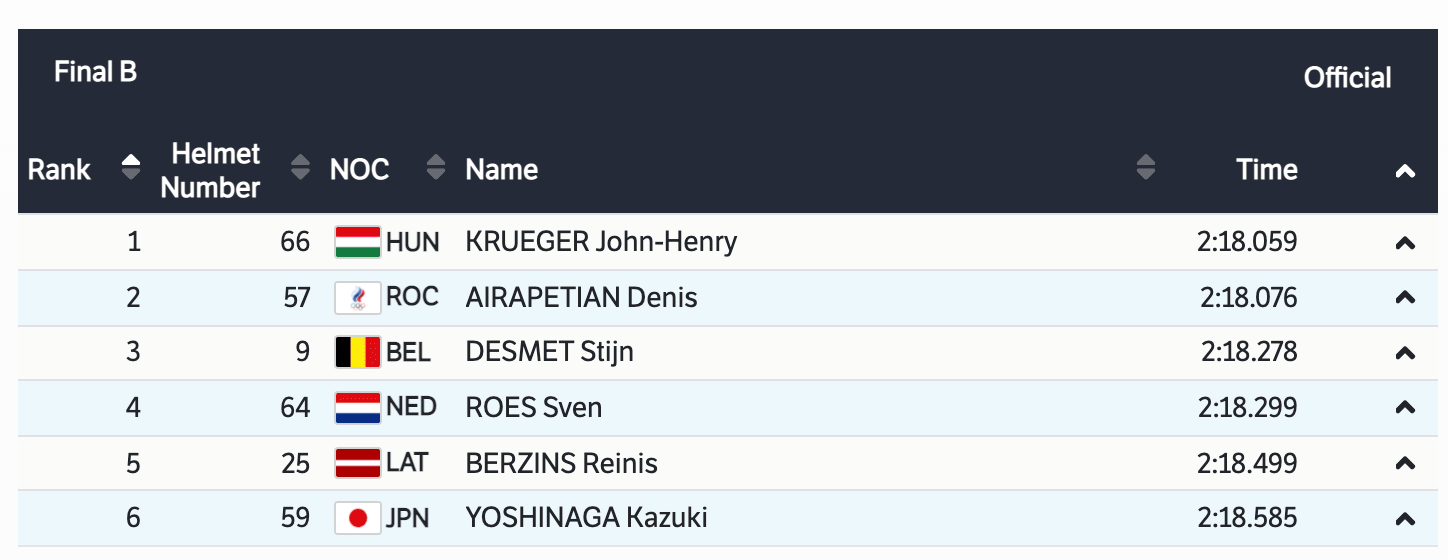
Task: Toggle YOSHINAGA Kazuki row details chevron
Action: coord(1405,519)
